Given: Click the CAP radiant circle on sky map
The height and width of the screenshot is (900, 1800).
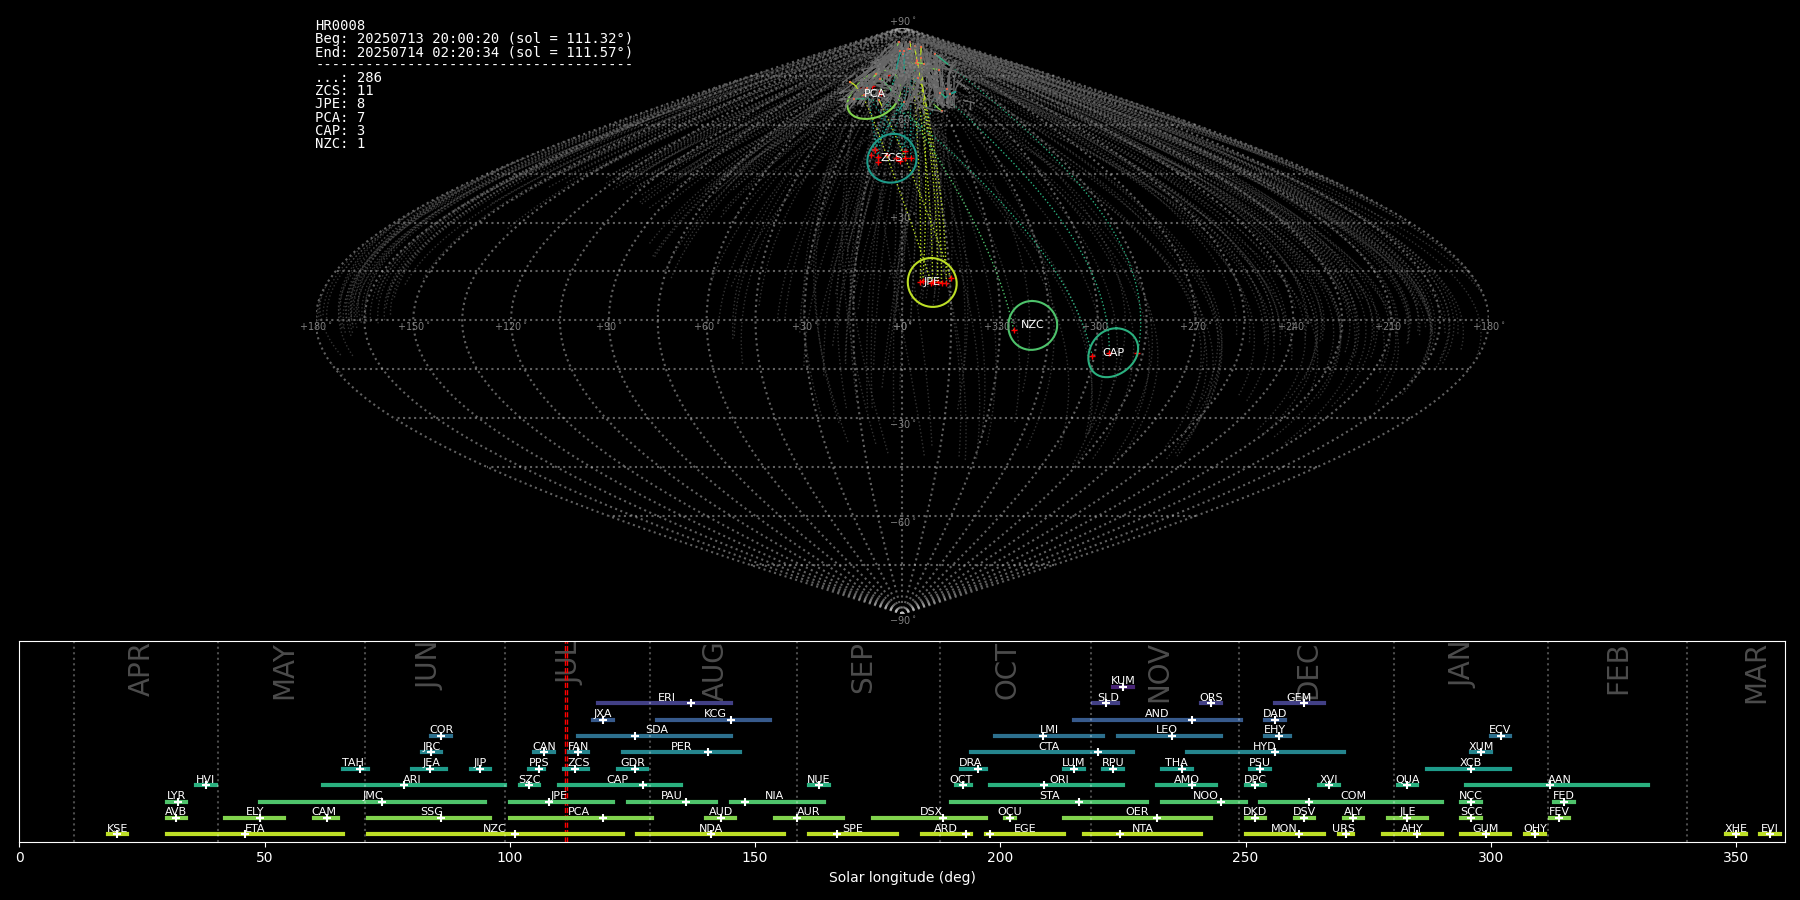Looking at the screenshot, I should (1113, 353).
